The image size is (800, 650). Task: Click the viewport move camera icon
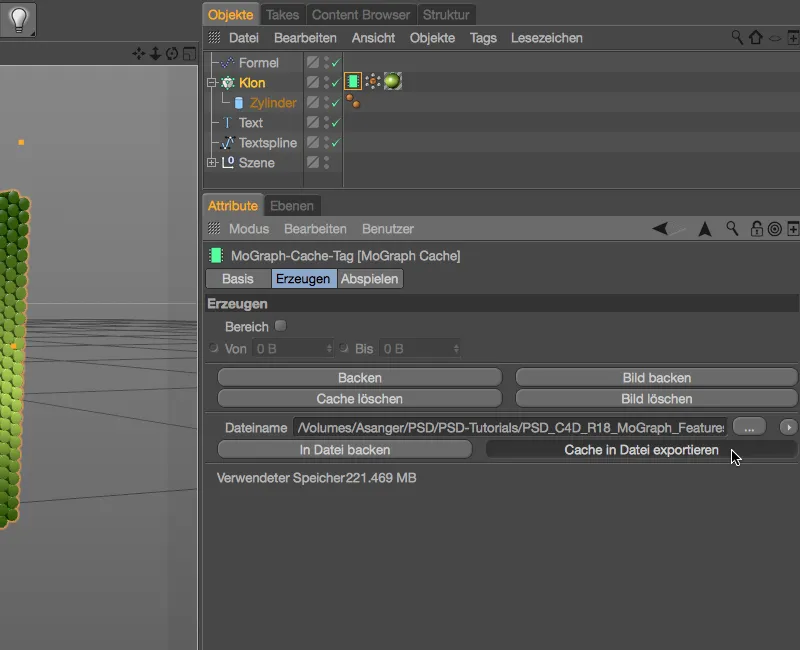pos(138,54)
